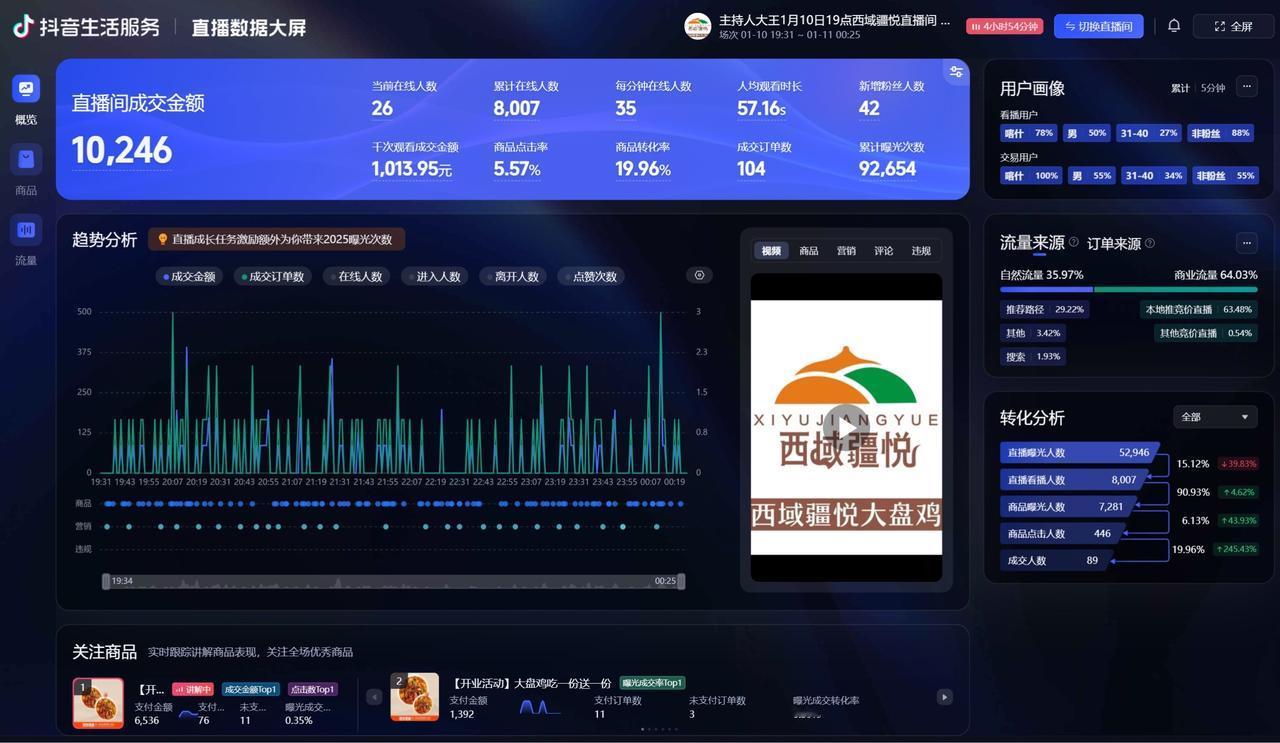This screenshot has height=743, width=1280.
Task: Open the 流量 traffic sidebar icon
Action: pos(26,229)
